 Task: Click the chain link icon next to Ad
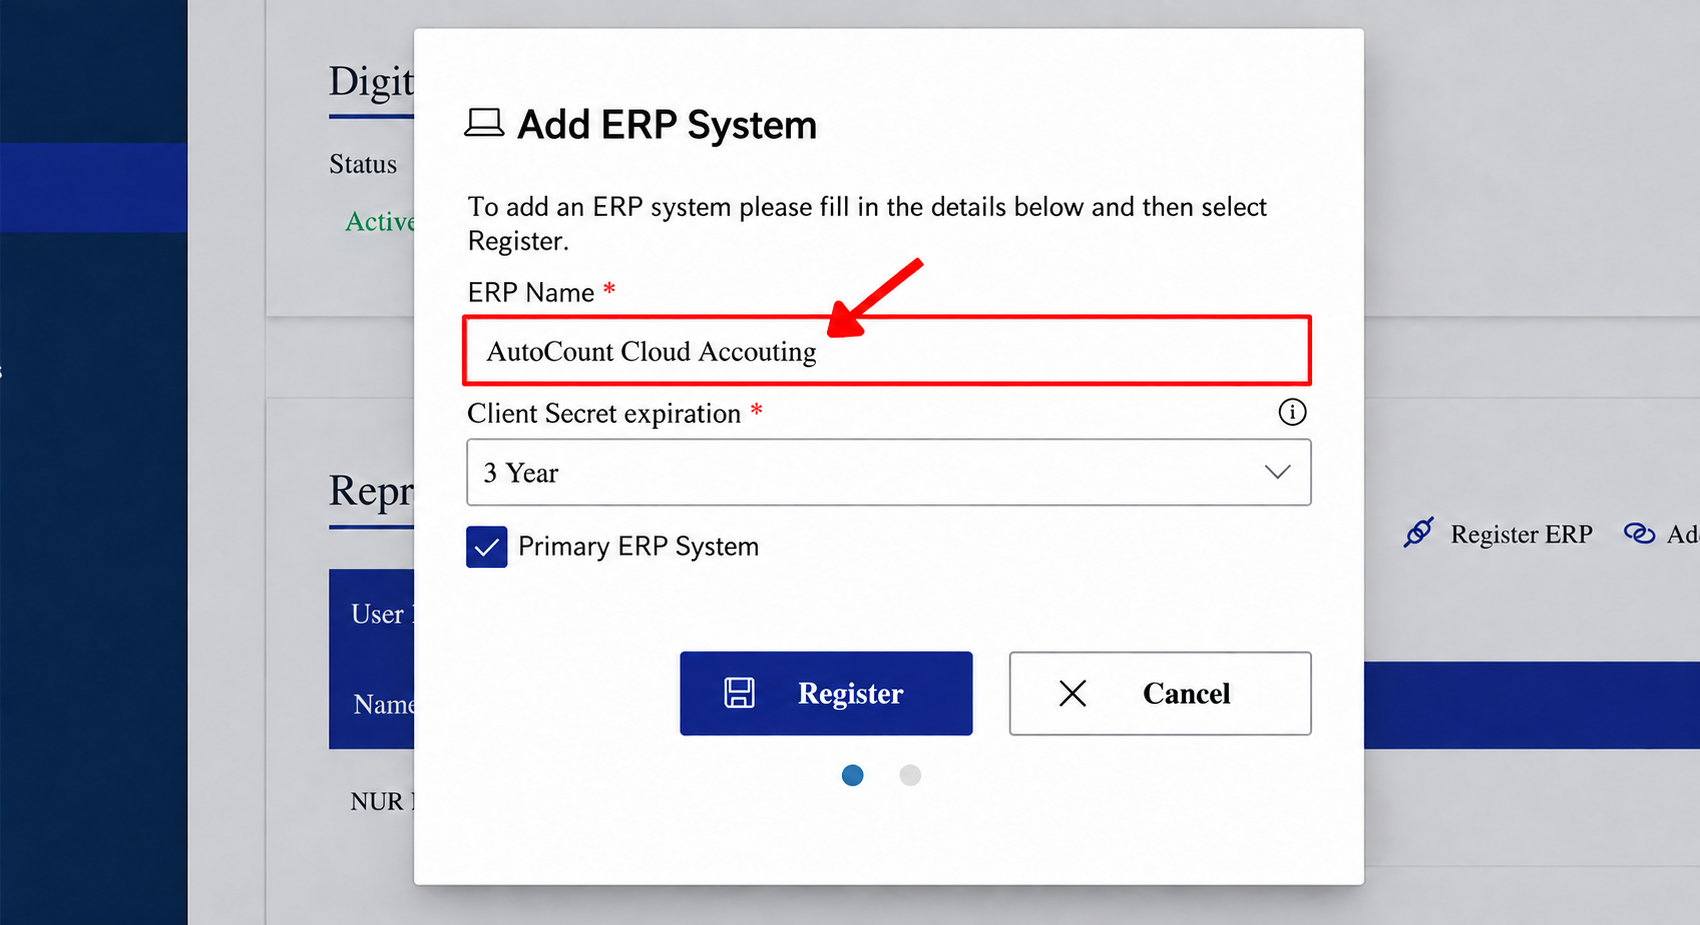click(x=1639, y=534)
